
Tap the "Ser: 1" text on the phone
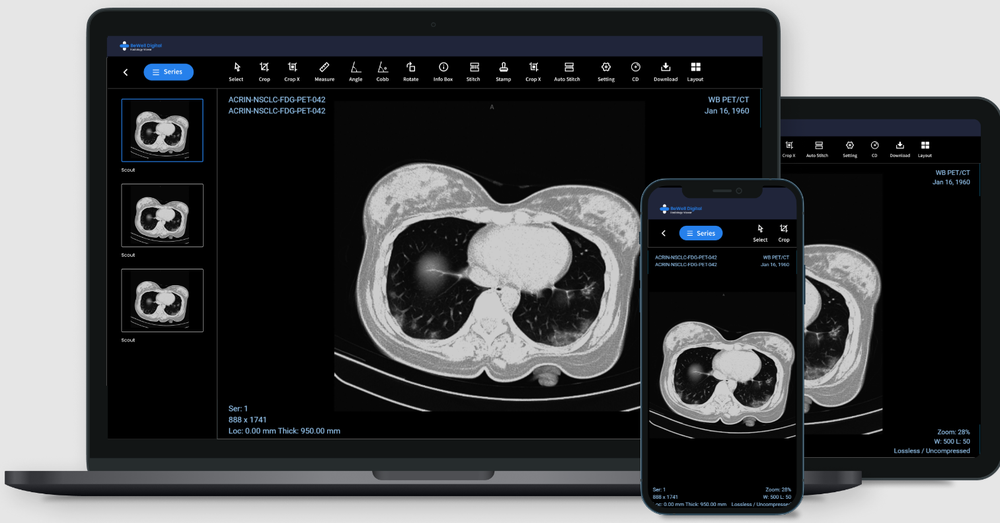659,490
